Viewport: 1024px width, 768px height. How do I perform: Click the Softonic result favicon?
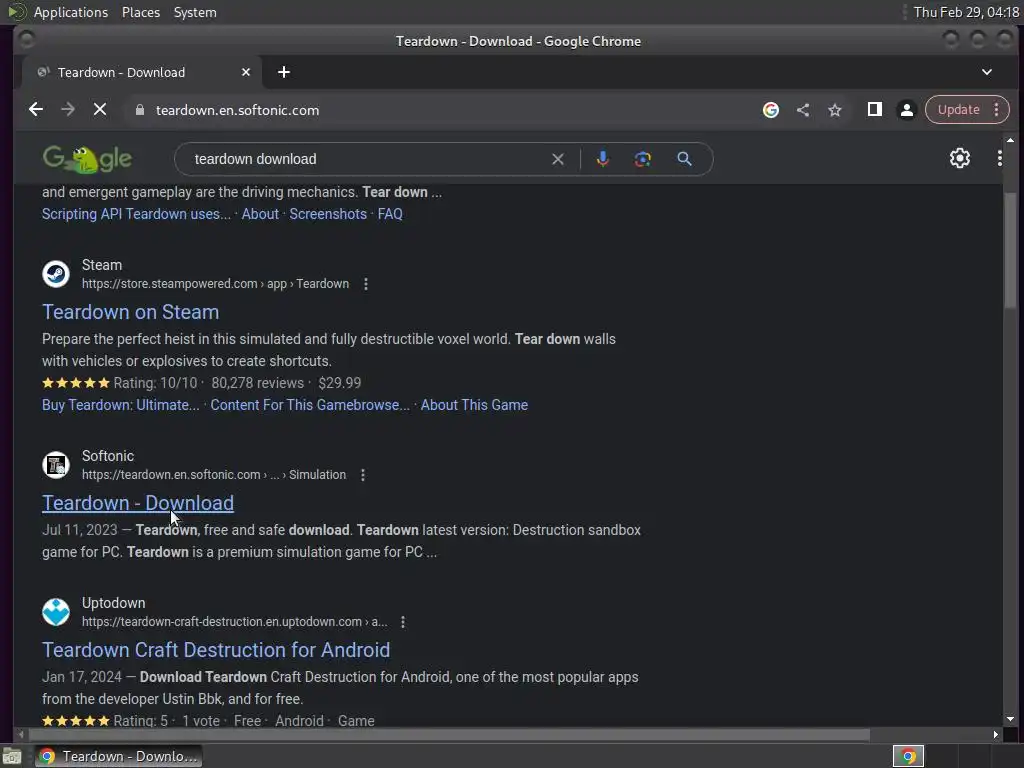click(x=56, y=465)
